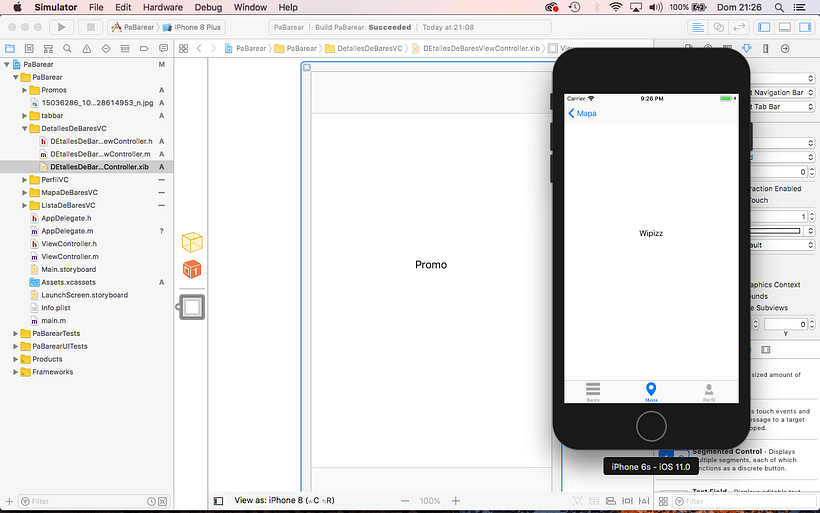Open the breakpoint navigator
Image resolution: width=820 pixels, height=513 pixels.
point(144,49)
